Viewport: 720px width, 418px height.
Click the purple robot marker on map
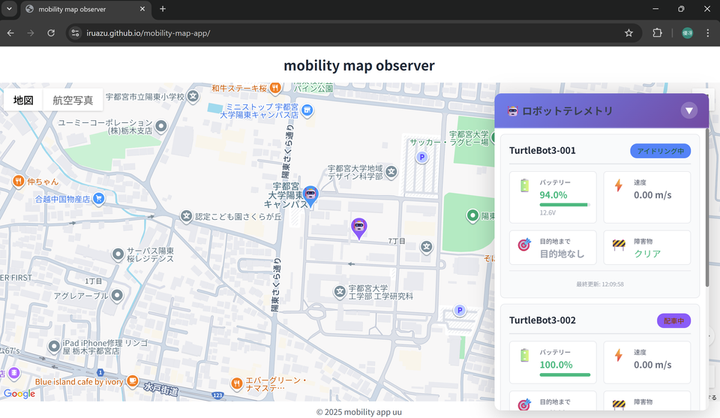(359, 228)
